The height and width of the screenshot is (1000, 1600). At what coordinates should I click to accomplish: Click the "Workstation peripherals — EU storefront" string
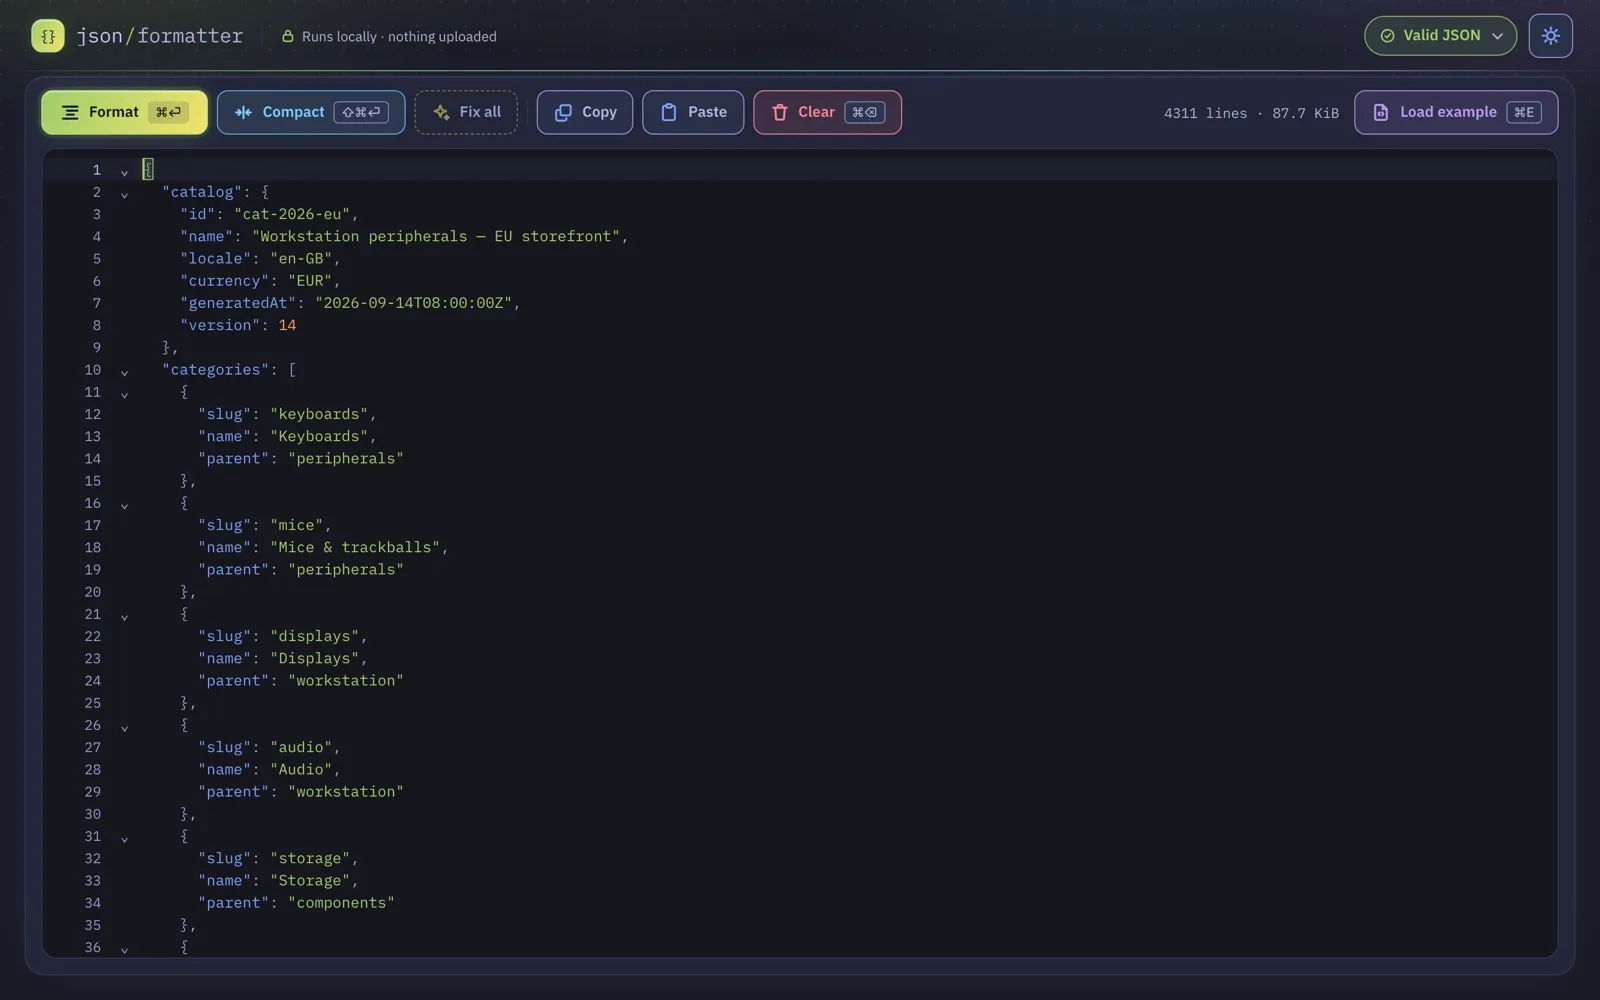pyautogui.click(x=436, y=236)
